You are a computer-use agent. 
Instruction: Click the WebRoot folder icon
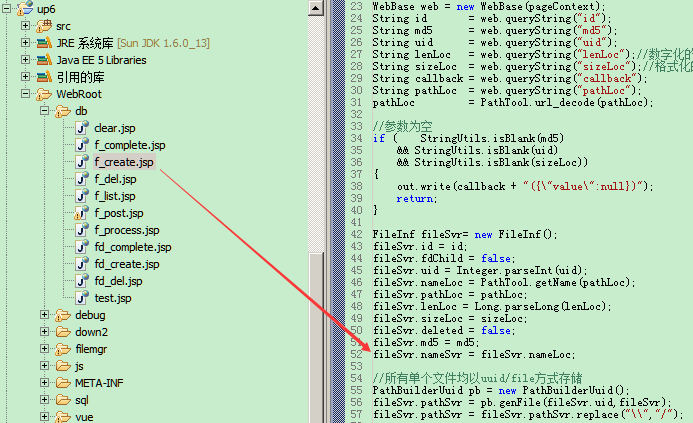(x=44, y=94)
